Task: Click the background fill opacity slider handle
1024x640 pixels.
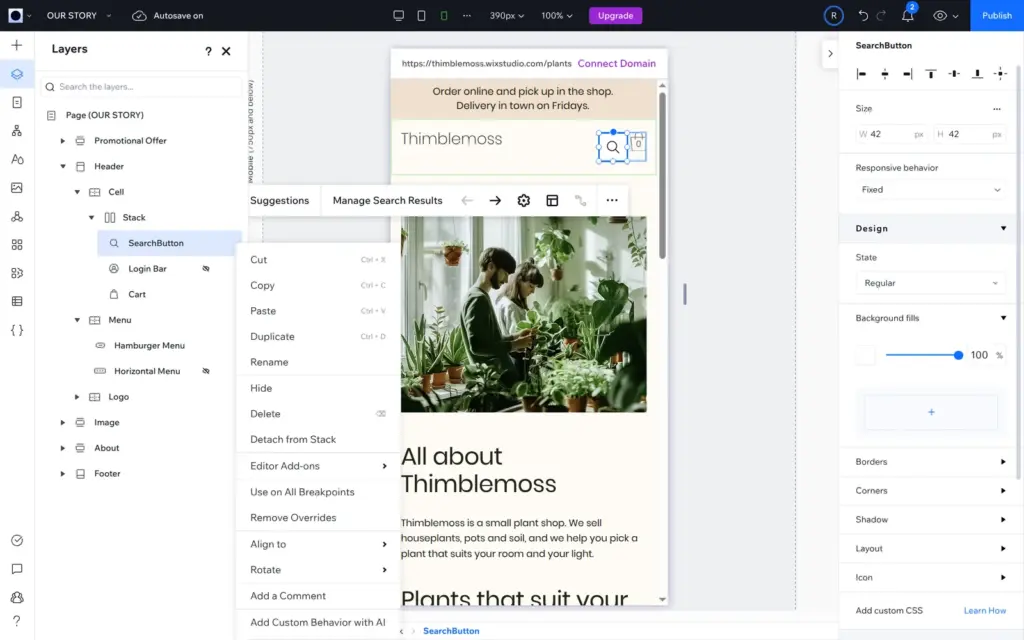Action: coord(958,355)
